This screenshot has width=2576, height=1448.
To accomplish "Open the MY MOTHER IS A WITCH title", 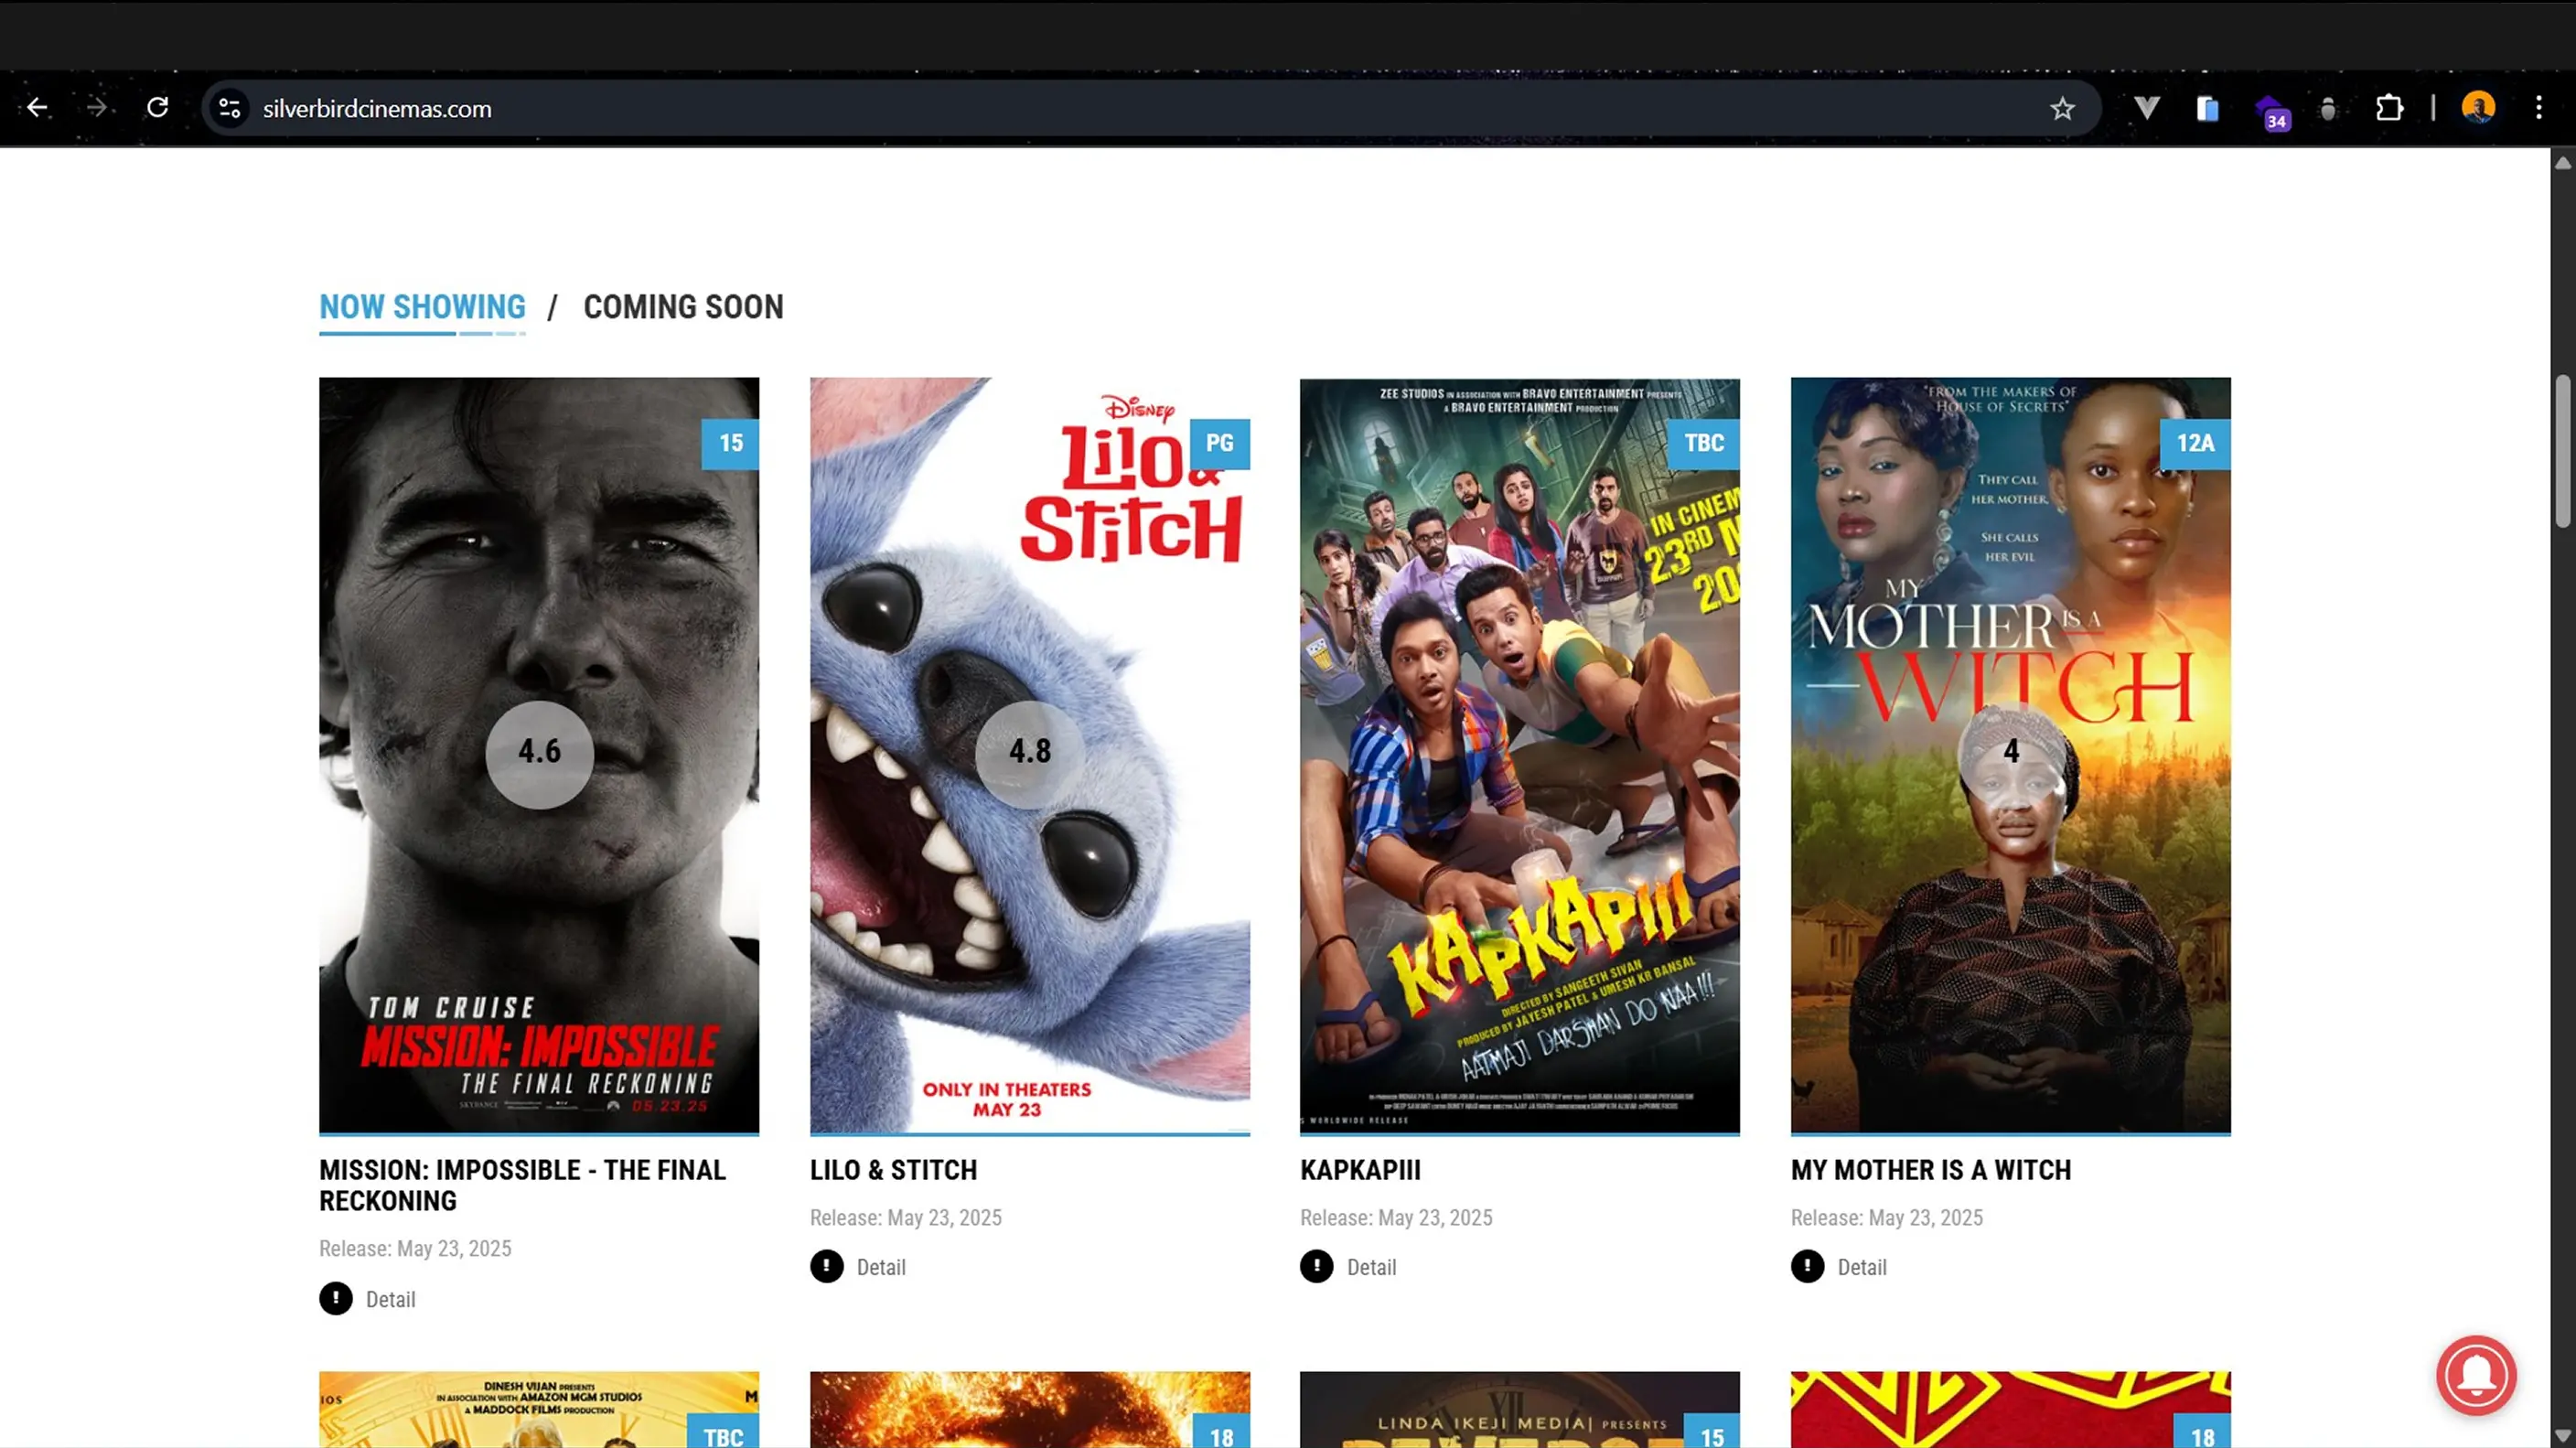I will [1931, 1170].
